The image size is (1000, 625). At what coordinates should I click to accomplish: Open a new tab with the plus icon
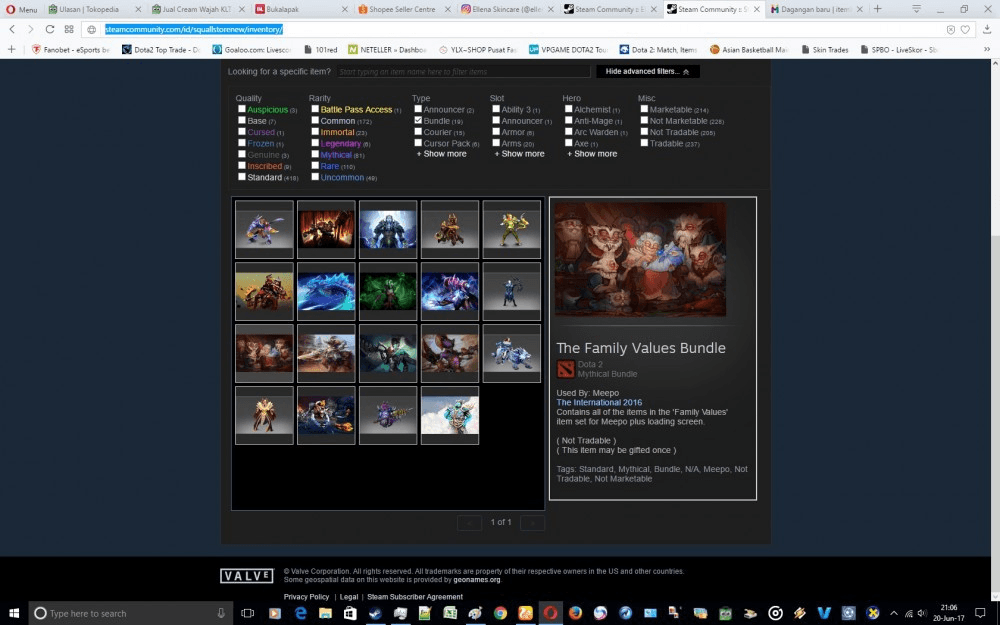[x=878, y=9]
